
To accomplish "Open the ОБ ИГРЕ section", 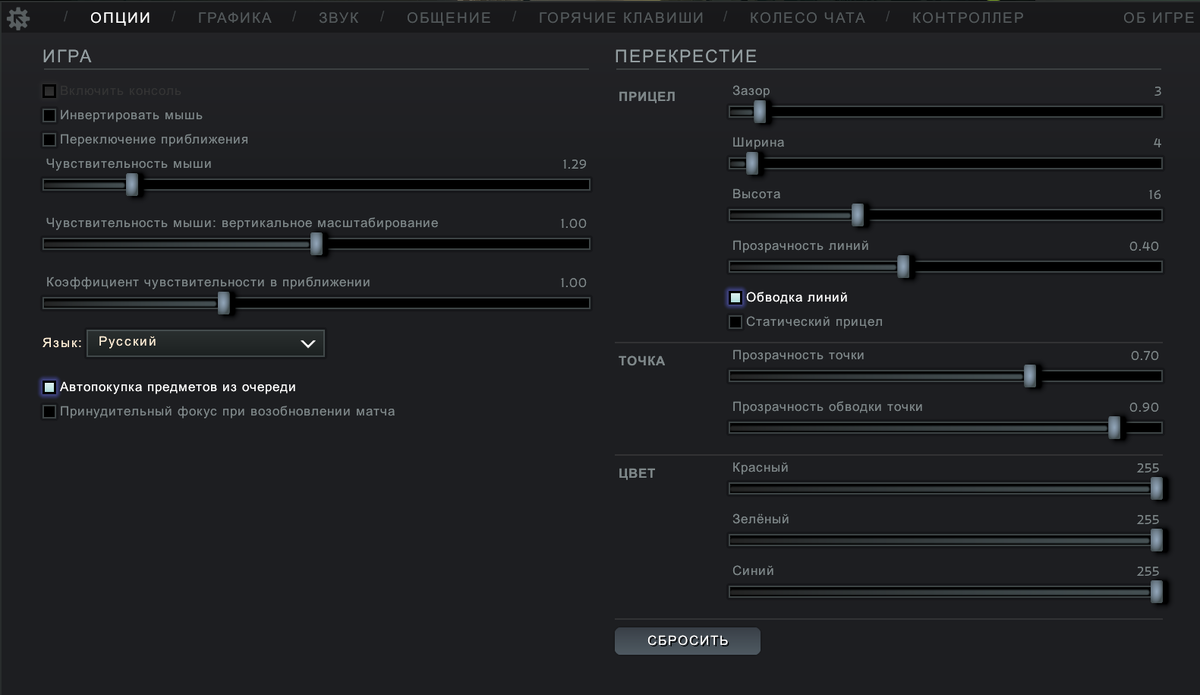I will pos(1160,18).
